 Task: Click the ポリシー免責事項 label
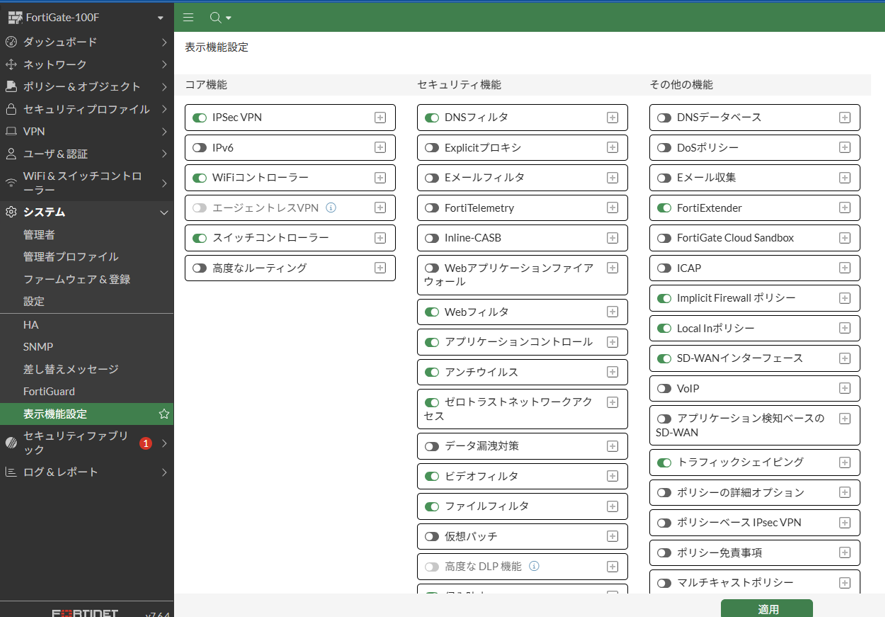(719, 553)
